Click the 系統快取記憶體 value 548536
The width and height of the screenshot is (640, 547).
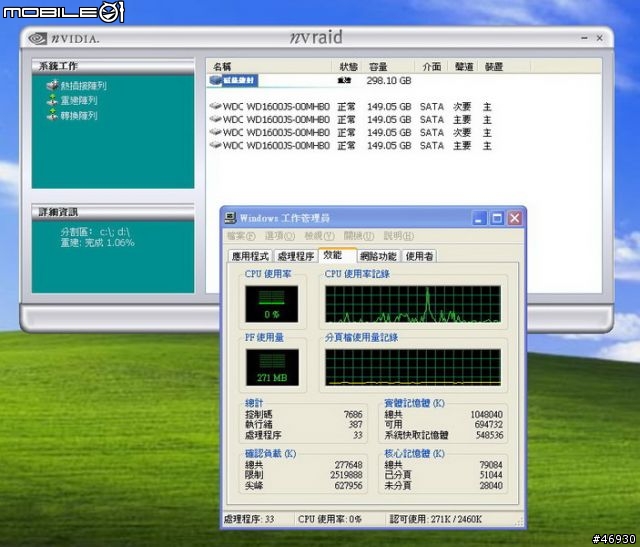pos(489,436)
